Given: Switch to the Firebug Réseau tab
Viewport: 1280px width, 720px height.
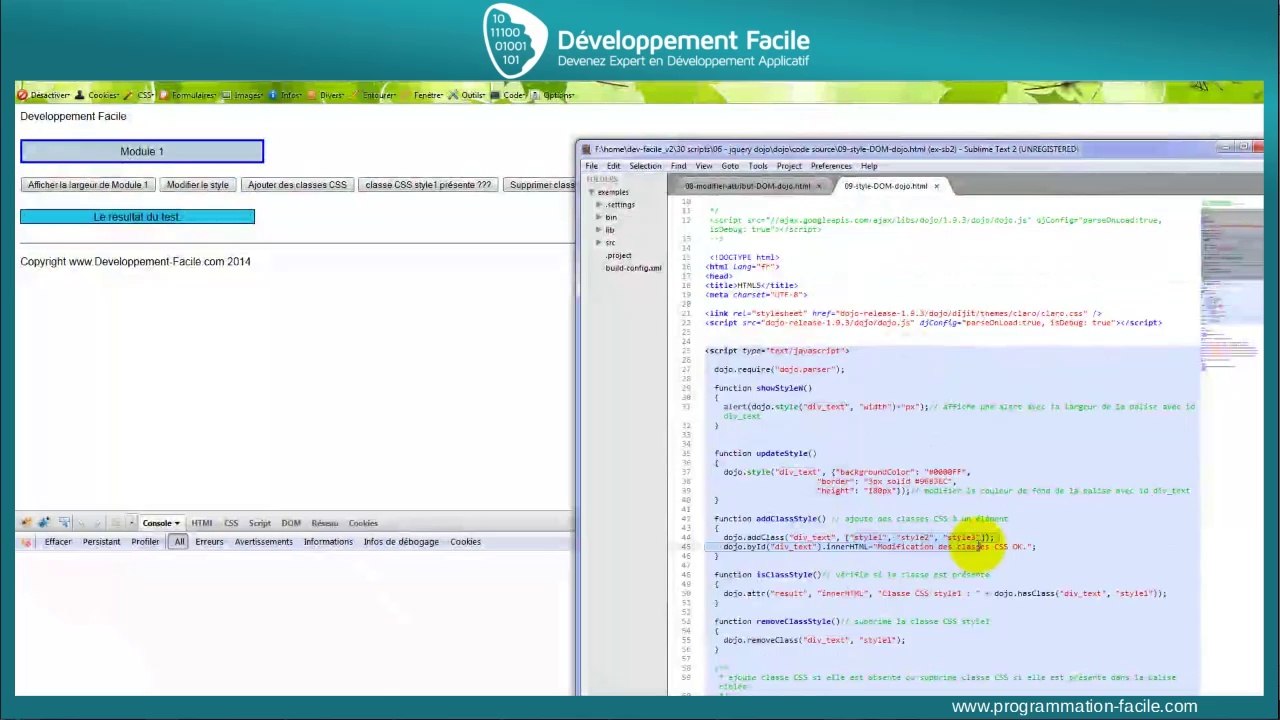Looking at the screenshot, I should tap(325, 523).
